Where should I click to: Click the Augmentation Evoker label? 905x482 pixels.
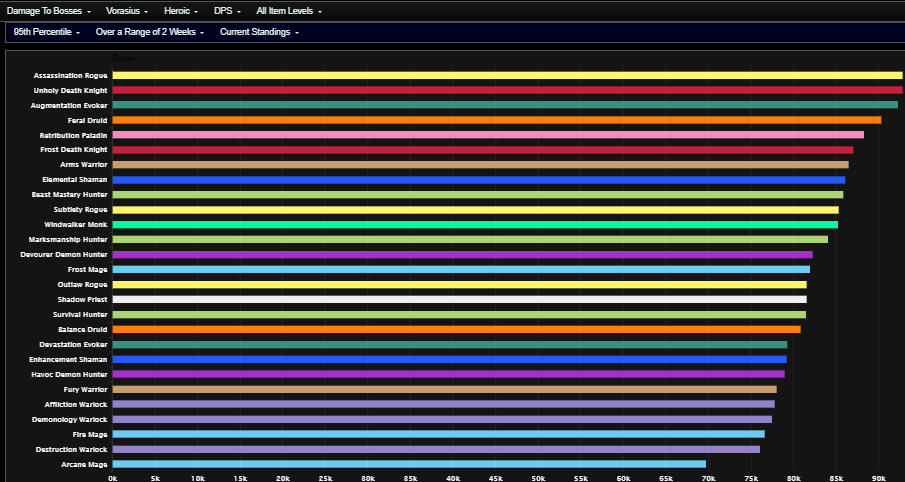(x=69, y=106)
